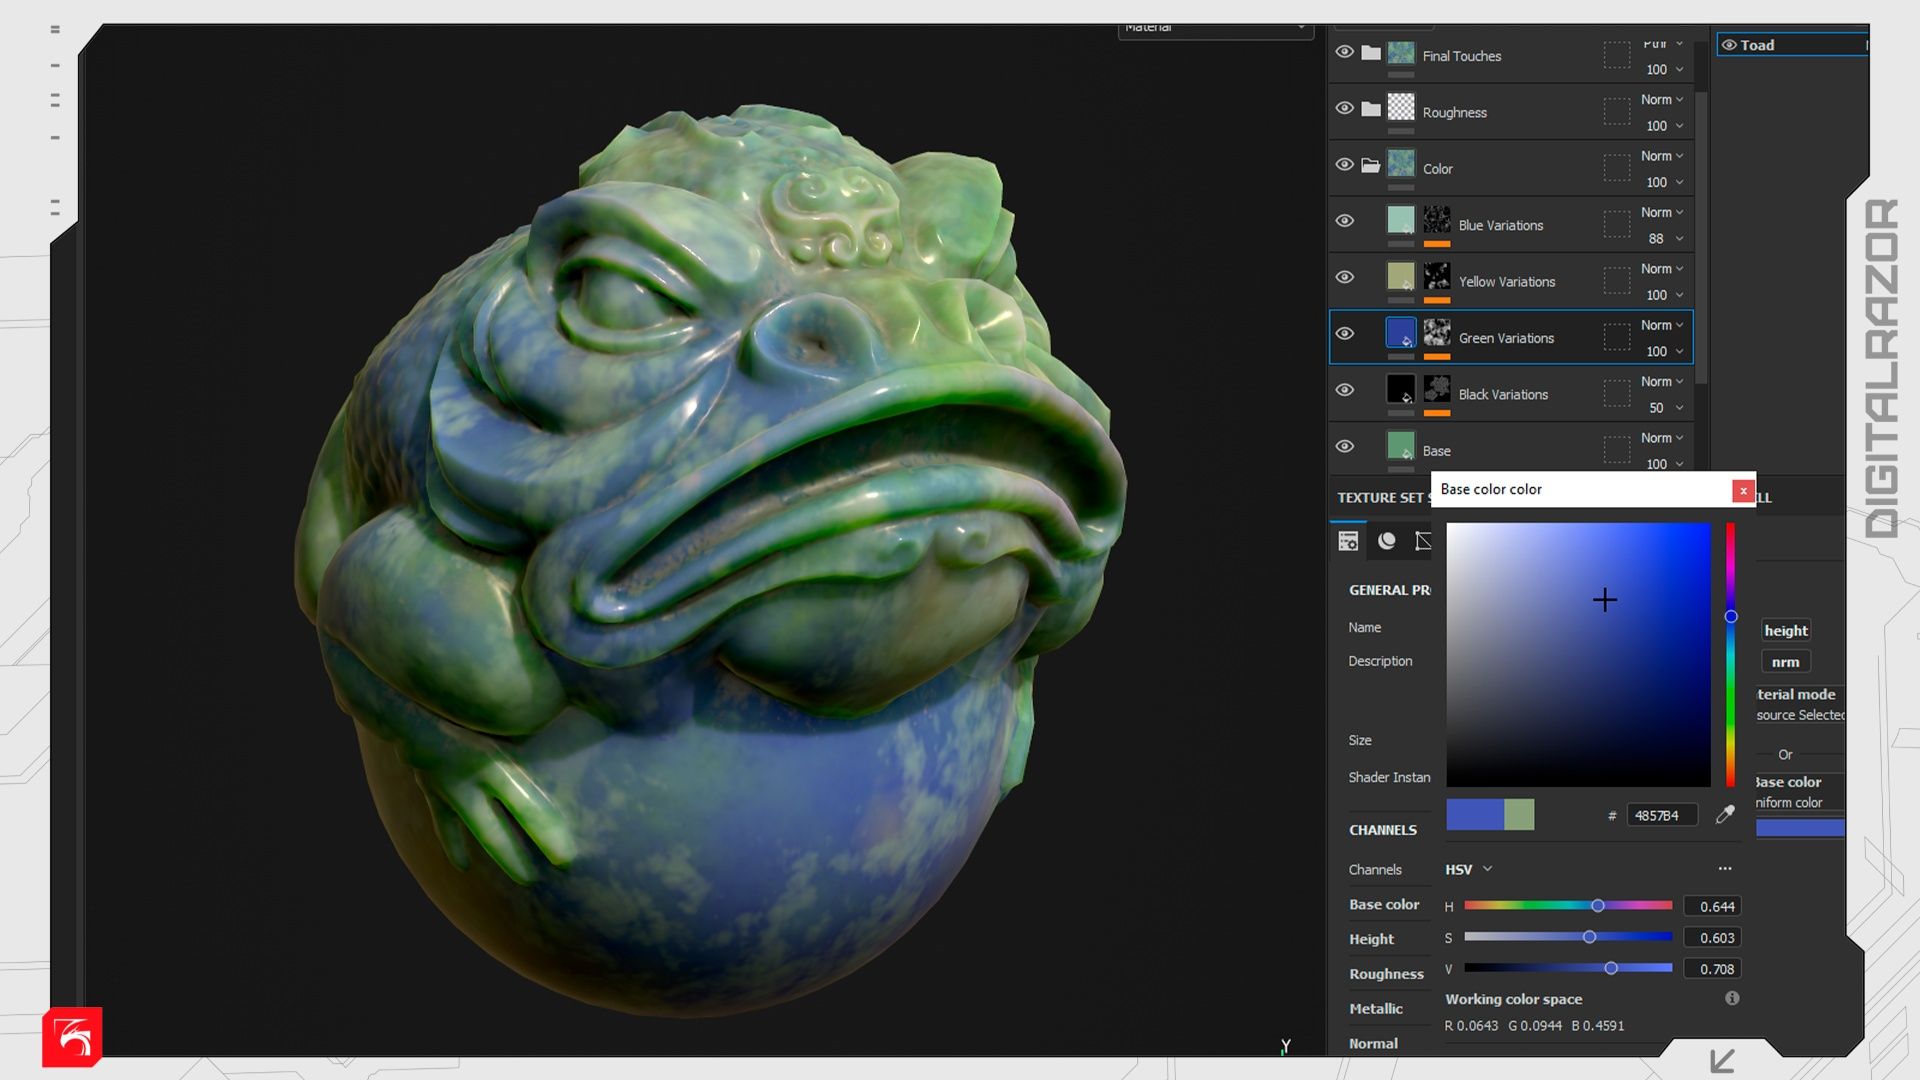Open blend mode dropdown of Roughness layer

1662,100
